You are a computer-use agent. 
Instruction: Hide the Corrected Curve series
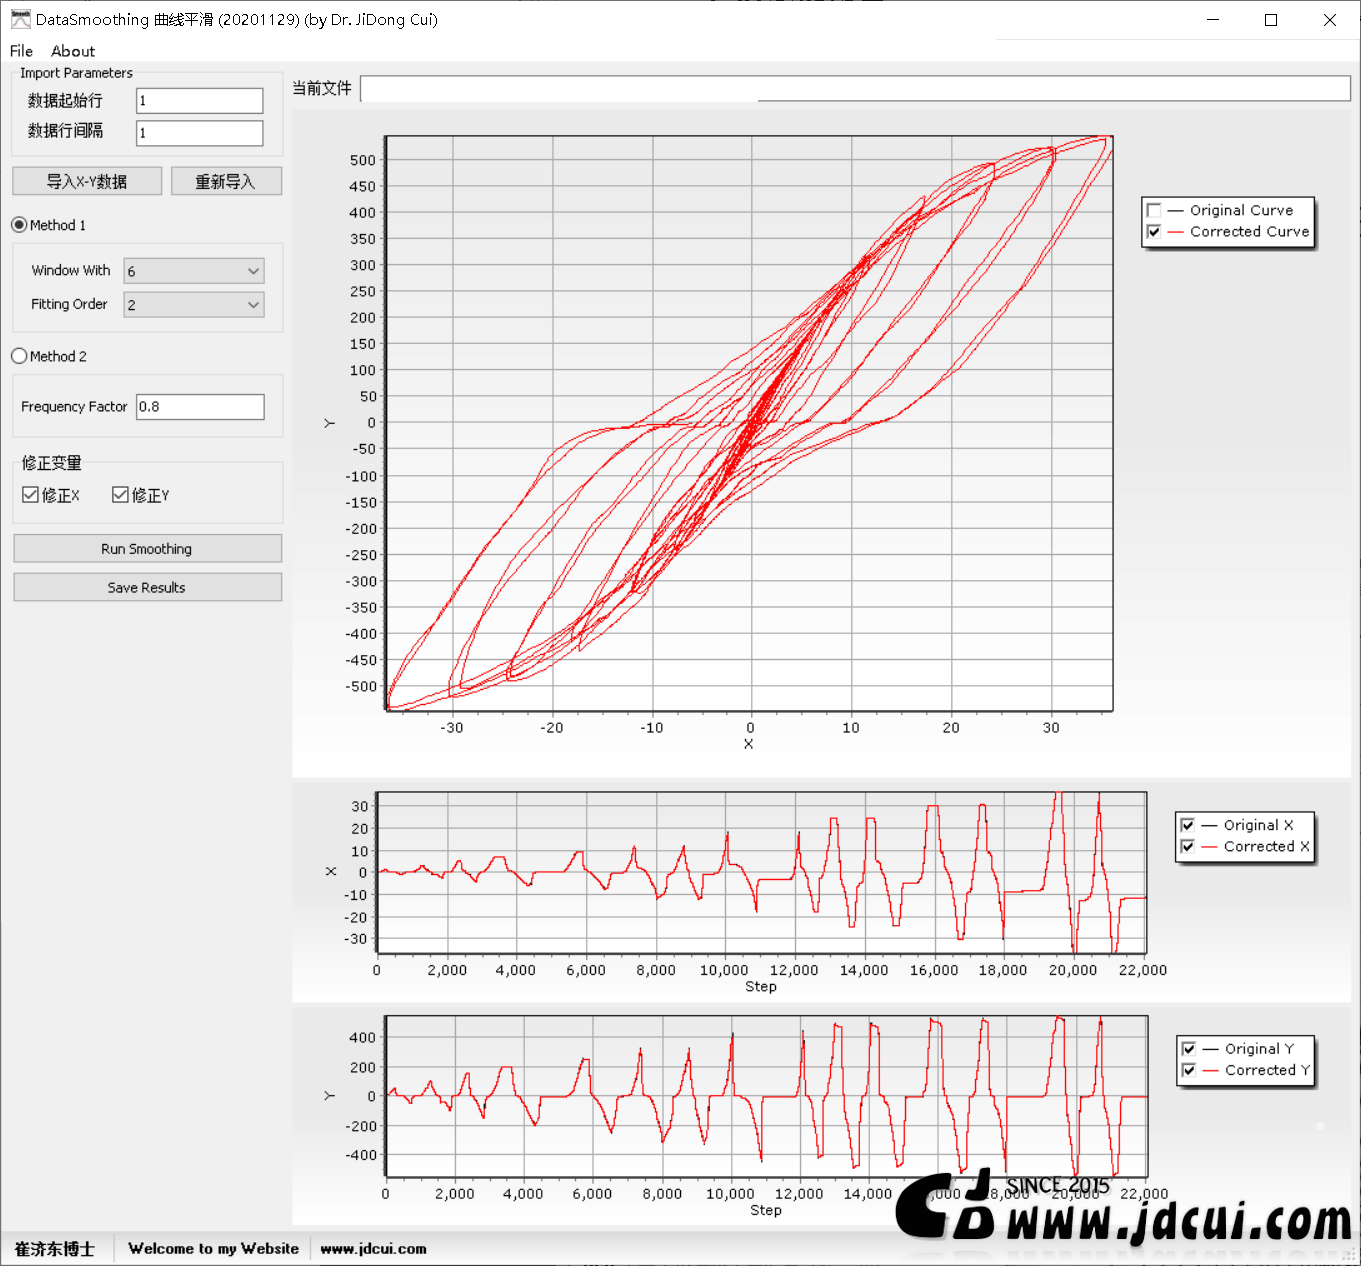(1154, 231)
